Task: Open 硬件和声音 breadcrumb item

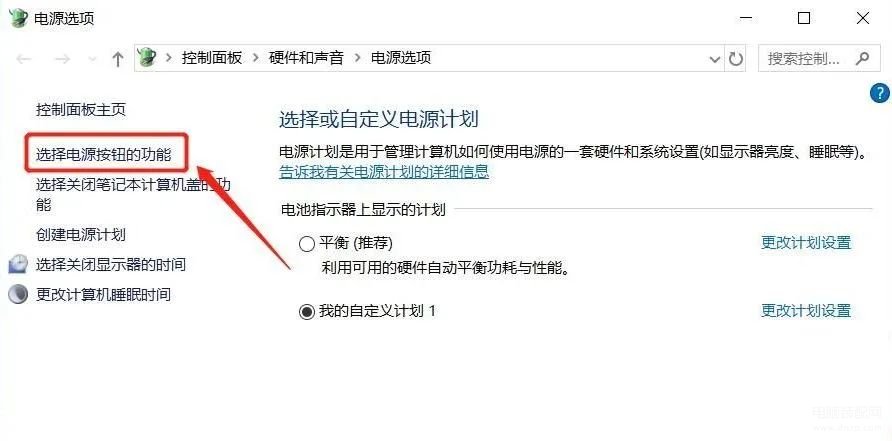Action: pos(306,57)
